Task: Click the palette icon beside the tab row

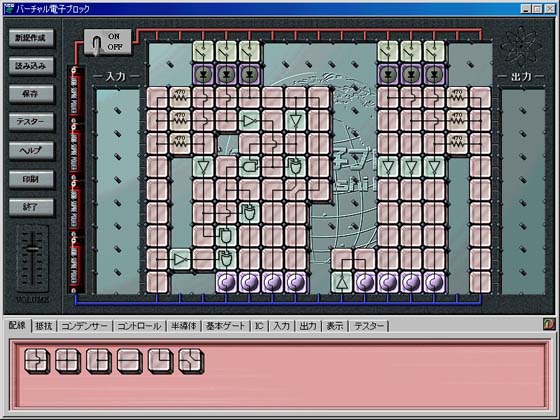Action: tap(549, 324)
